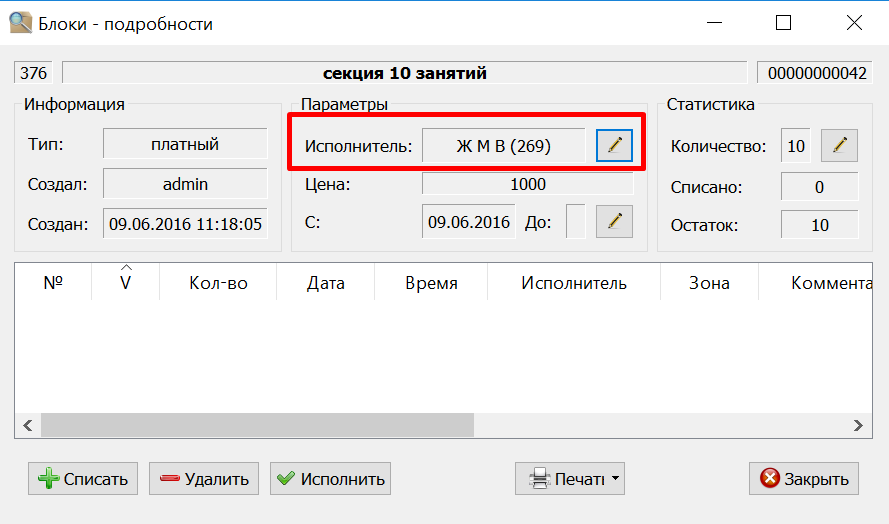Viewport: 889px width, 524px height.
Task: Maximize the Блоки - подробности window
Action: coord(784,23)
